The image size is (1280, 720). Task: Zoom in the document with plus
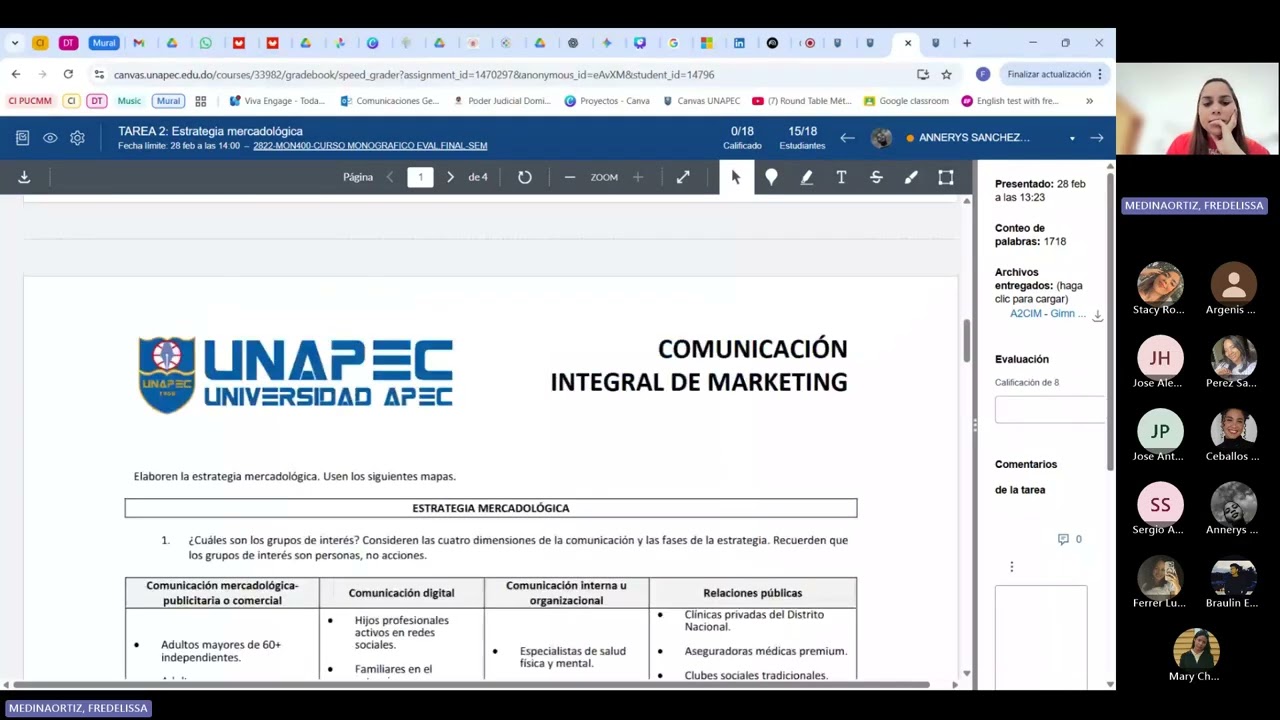click(x=638, y=177)
